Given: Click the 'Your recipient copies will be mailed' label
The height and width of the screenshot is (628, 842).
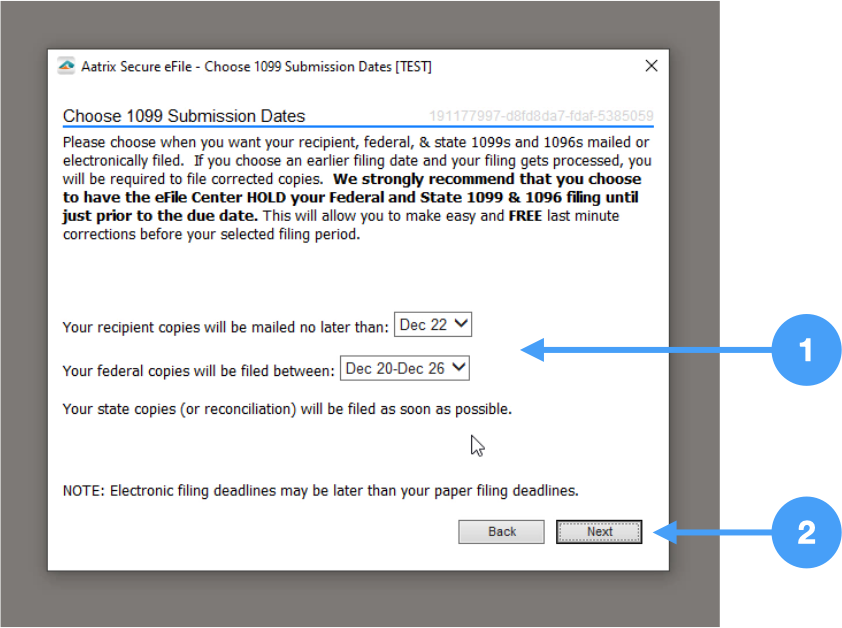Looking at the screenshot, I should click(x=226, y=327).
